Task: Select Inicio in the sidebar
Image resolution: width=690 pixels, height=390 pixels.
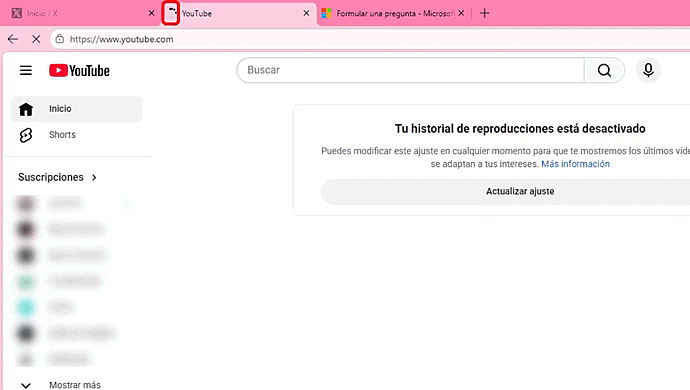Action: pos(77,109)
